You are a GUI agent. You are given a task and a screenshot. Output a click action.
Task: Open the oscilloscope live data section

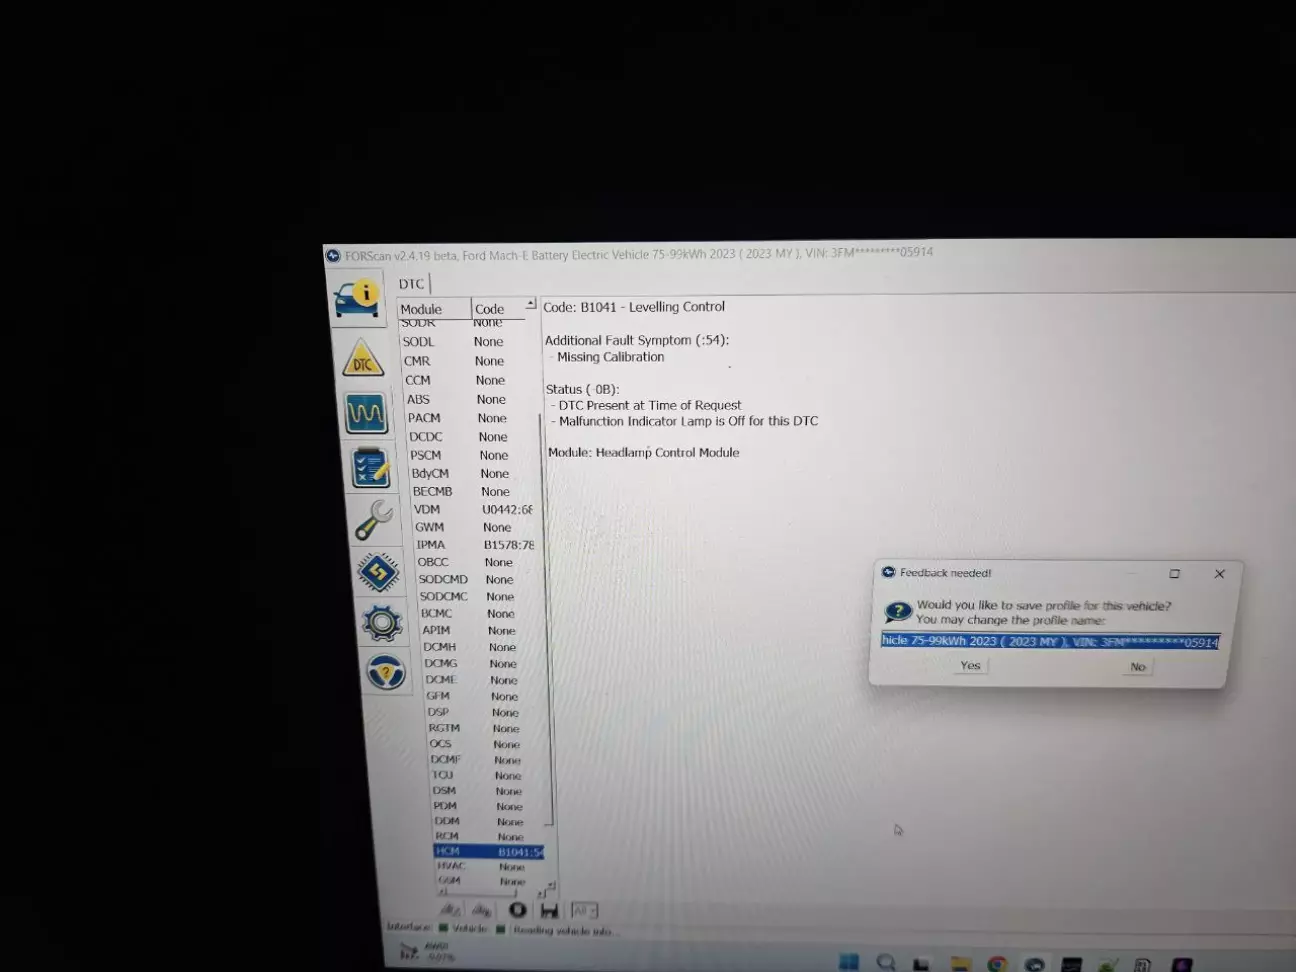click(366, 412)
